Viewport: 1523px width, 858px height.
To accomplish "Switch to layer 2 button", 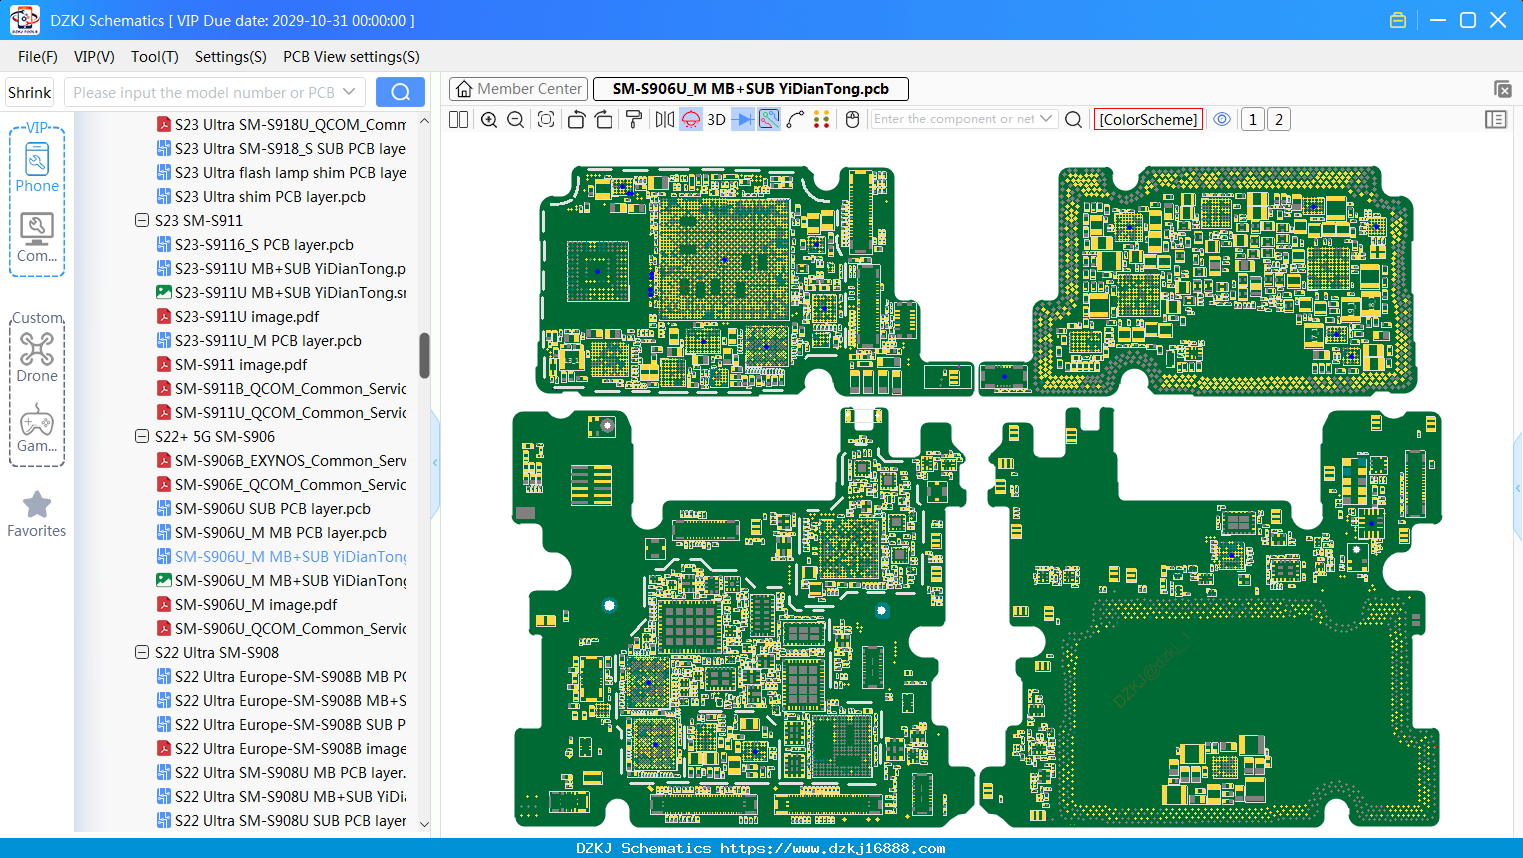I will (x=1279, y=119).
